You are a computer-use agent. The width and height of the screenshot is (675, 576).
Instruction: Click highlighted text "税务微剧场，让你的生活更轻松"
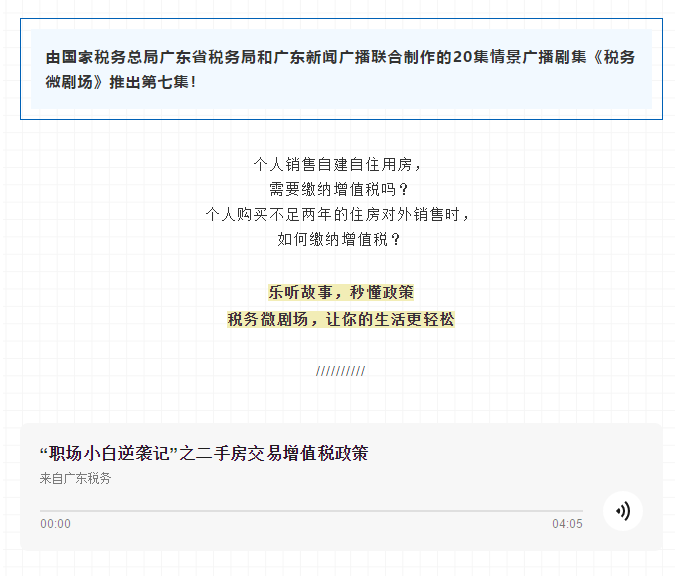click(x=340, y=319)
